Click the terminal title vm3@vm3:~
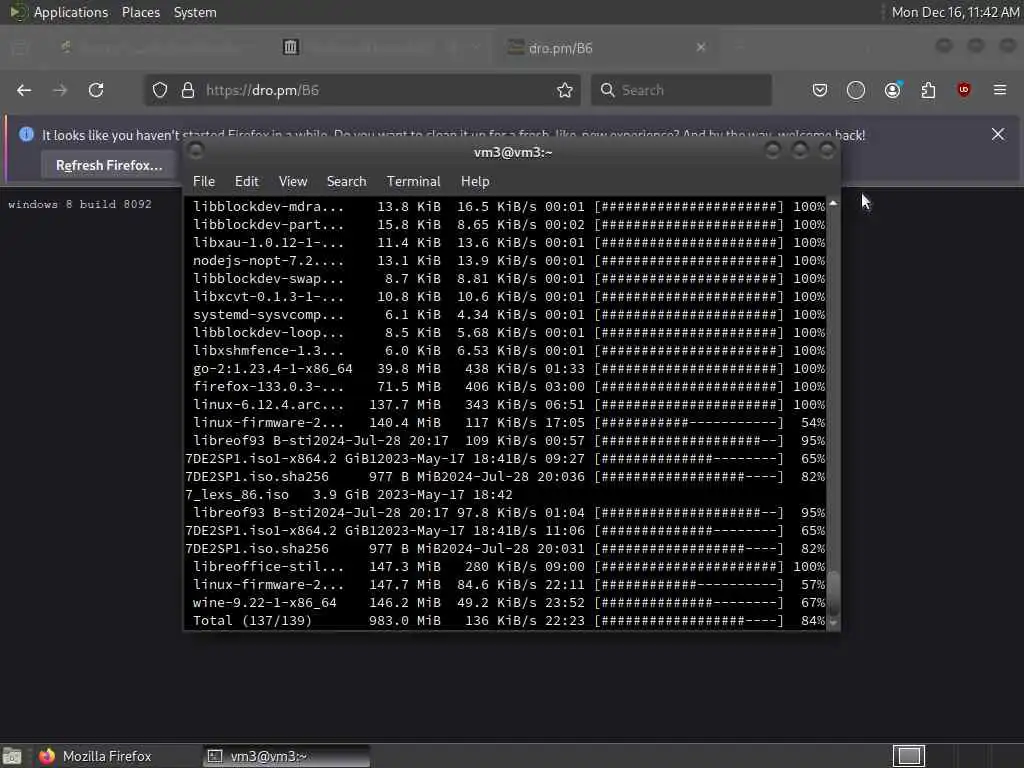The width and height of the screenshot is (1024, 768). coord(513,152)
